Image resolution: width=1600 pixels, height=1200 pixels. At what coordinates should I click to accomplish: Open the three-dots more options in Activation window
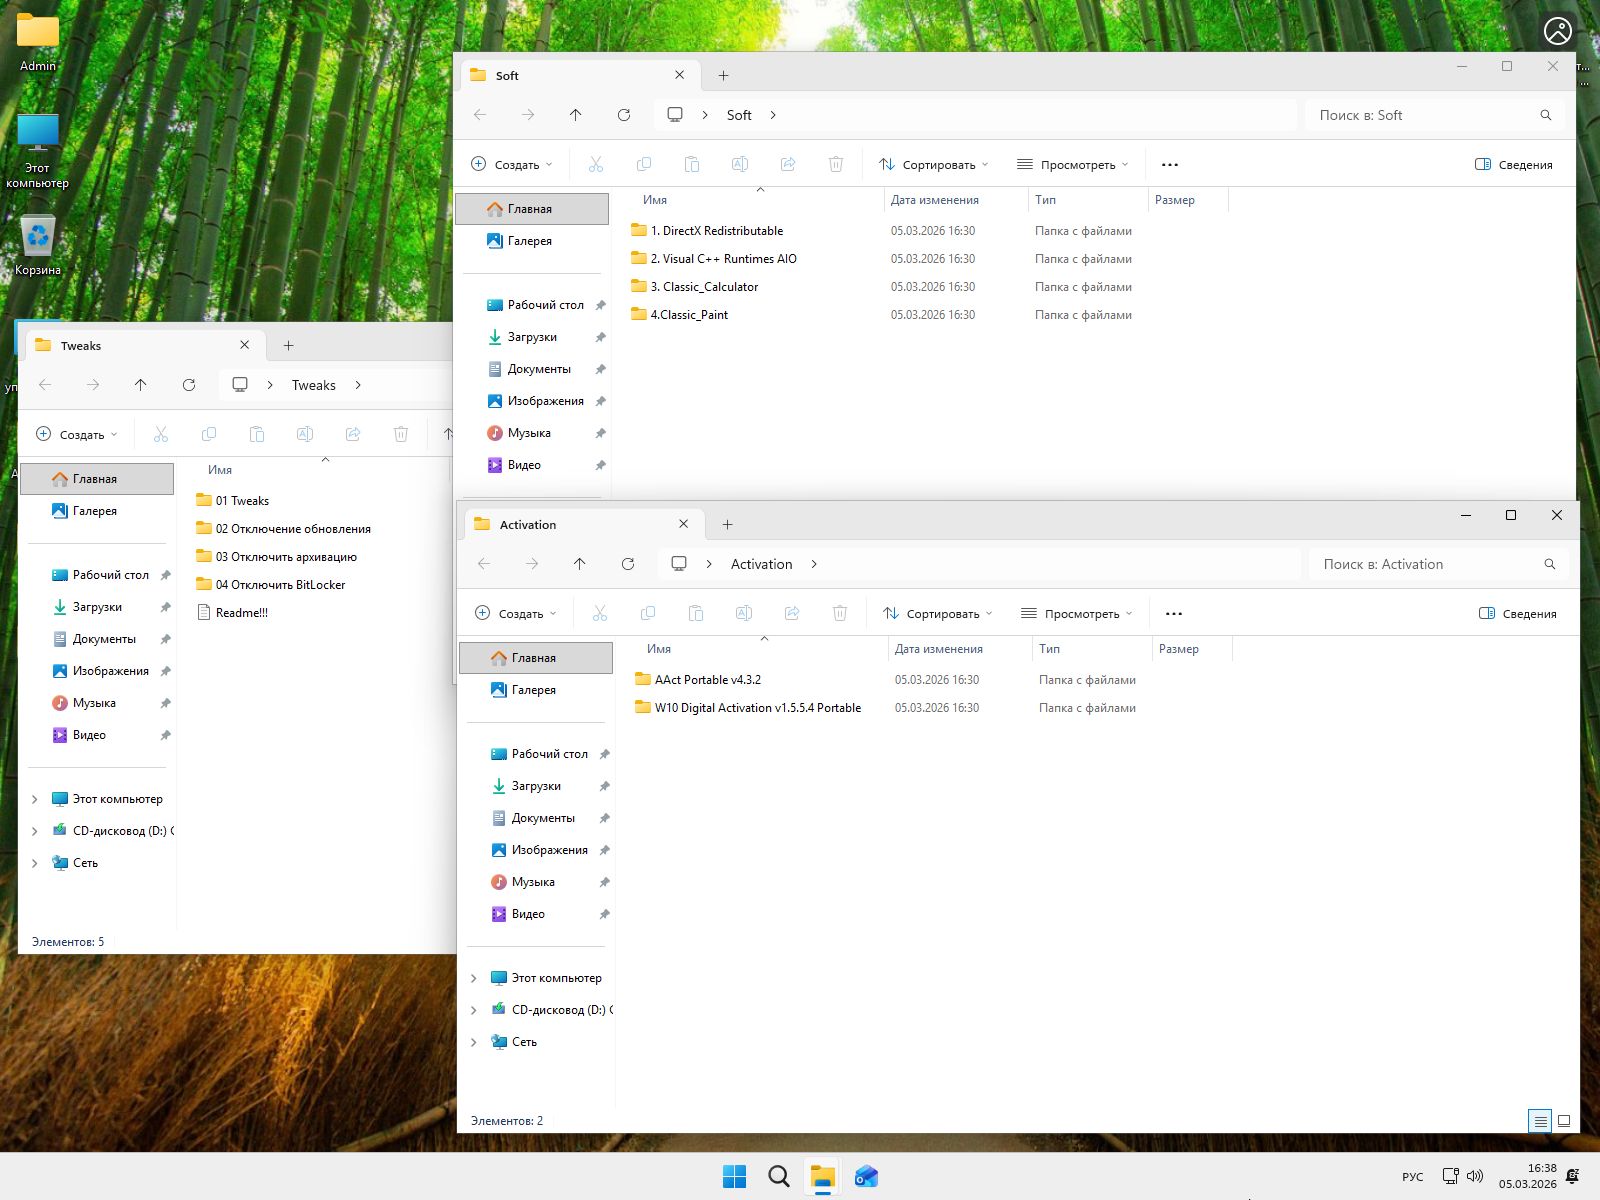click(x=1174, y=613)
